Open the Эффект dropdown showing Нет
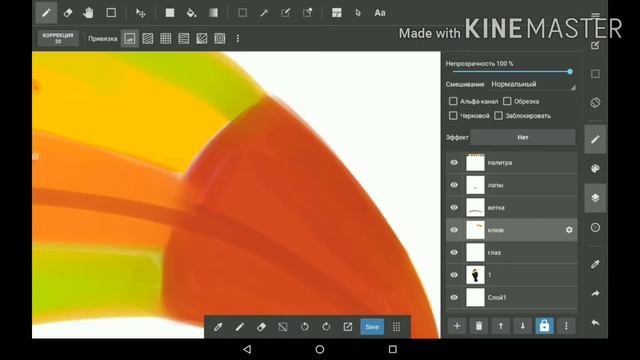Image resolution: width=640 pixels, height=360 pixels. point(523,138)
